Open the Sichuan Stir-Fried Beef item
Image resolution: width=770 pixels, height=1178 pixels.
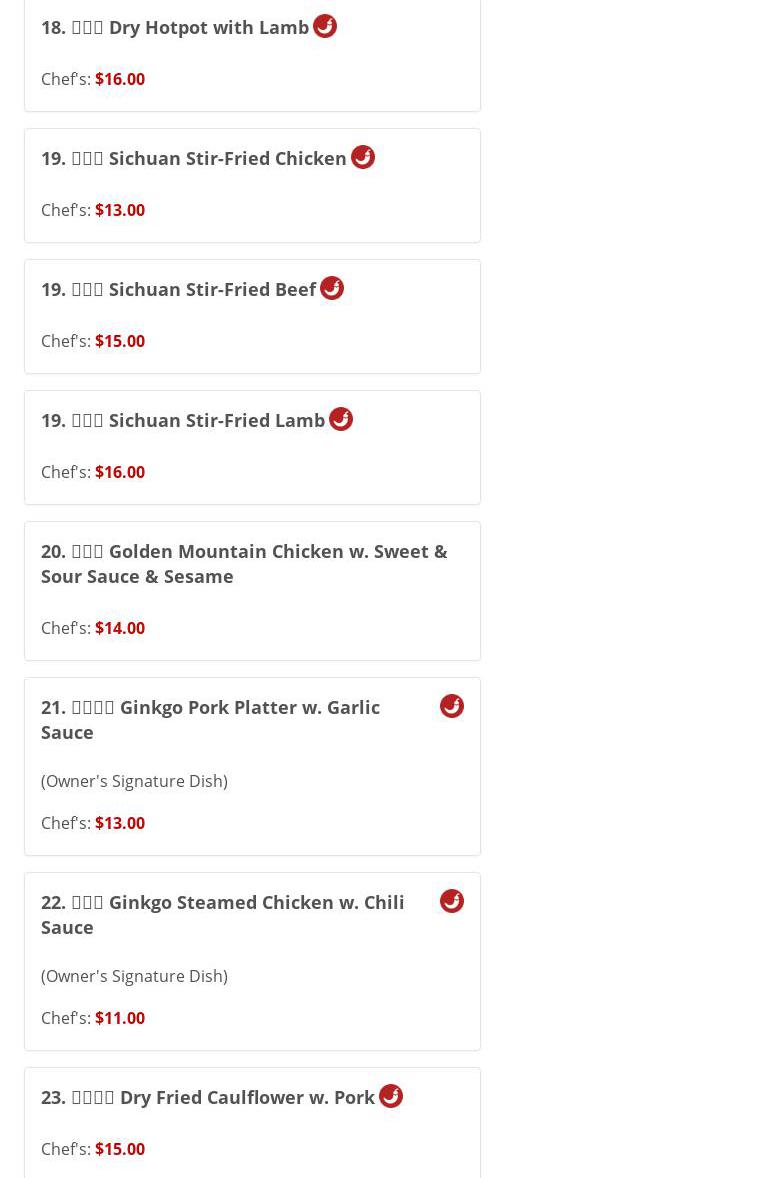(179, 289)
